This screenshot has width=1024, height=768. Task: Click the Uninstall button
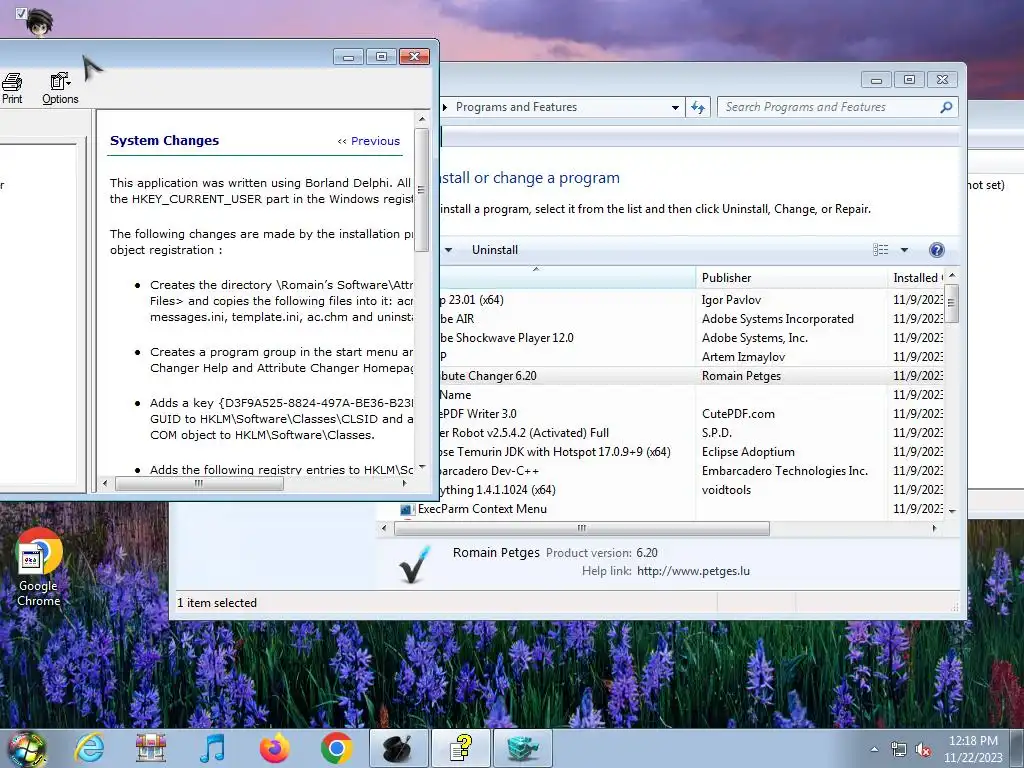(x=494, y=249)
